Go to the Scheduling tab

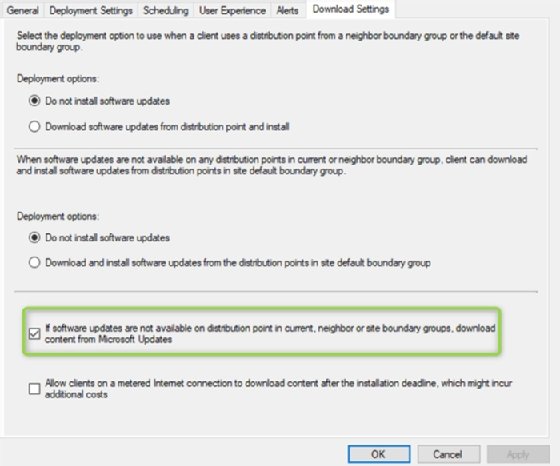pos(166,10)
